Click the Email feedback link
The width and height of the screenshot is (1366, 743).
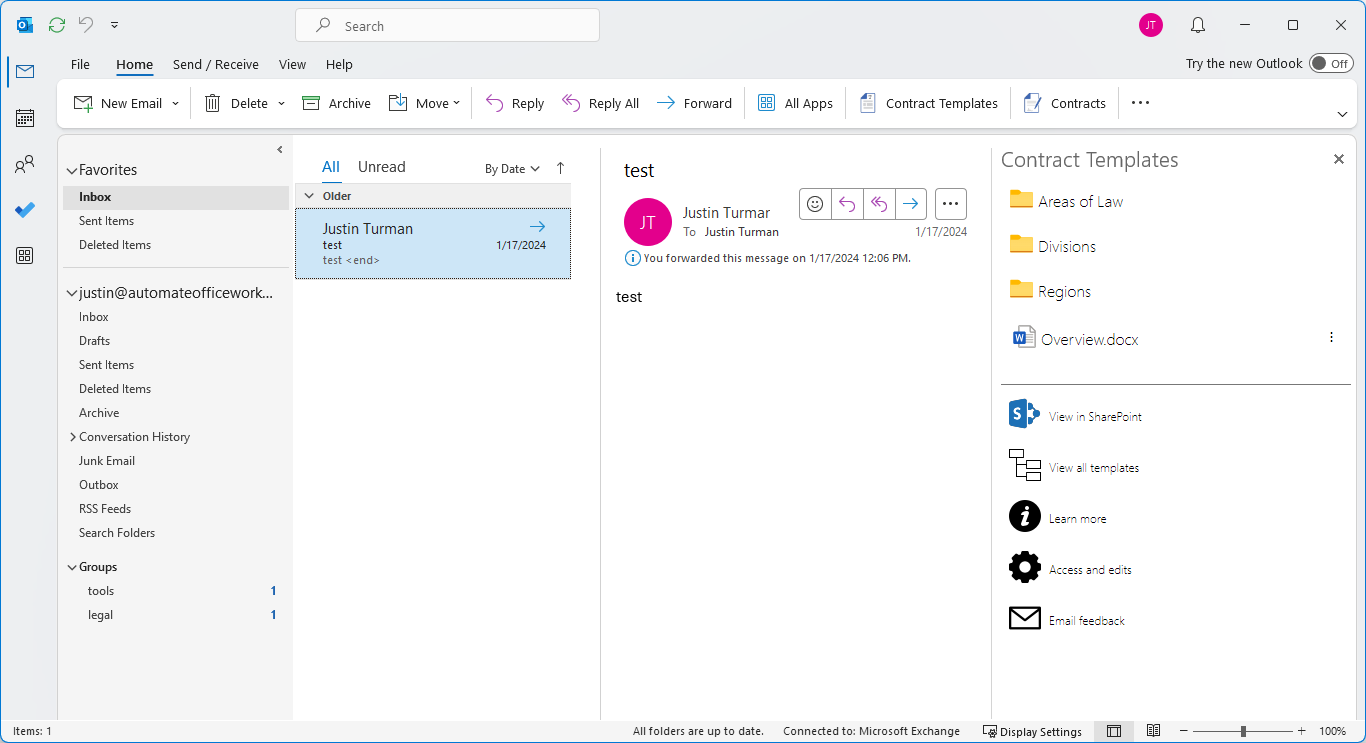click(1086, 621)
